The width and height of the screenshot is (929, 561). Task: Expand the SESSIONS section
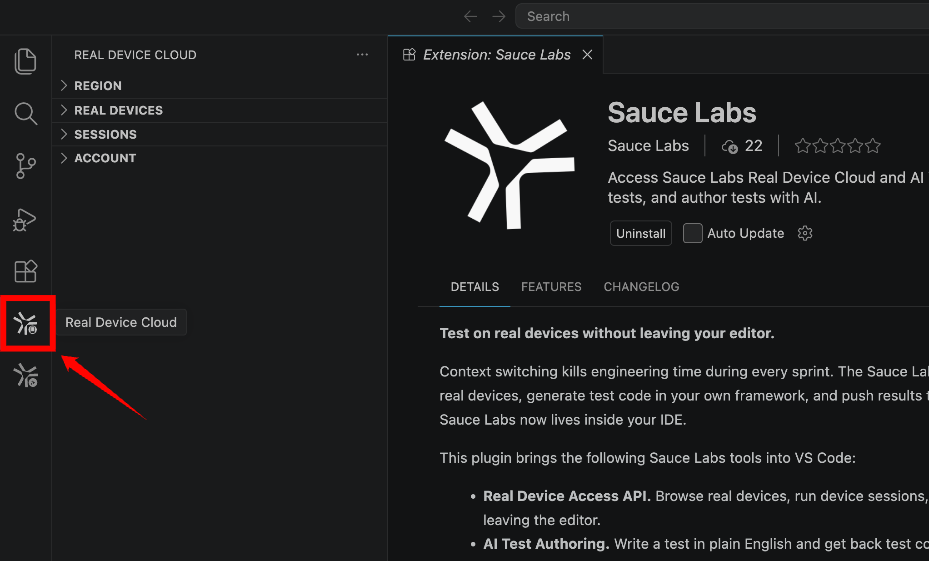click(219, 134)
